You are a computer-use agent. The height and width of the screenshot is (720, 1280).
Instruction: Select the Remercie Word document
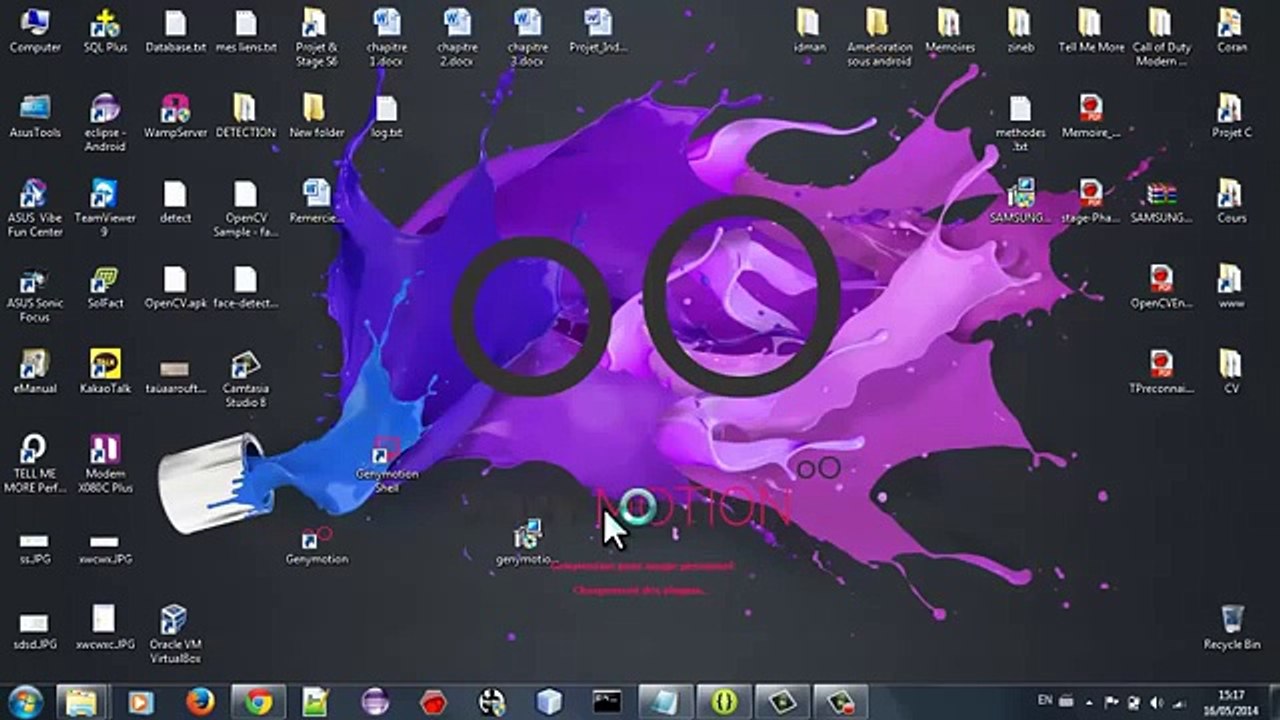click(x=316, y=201)
